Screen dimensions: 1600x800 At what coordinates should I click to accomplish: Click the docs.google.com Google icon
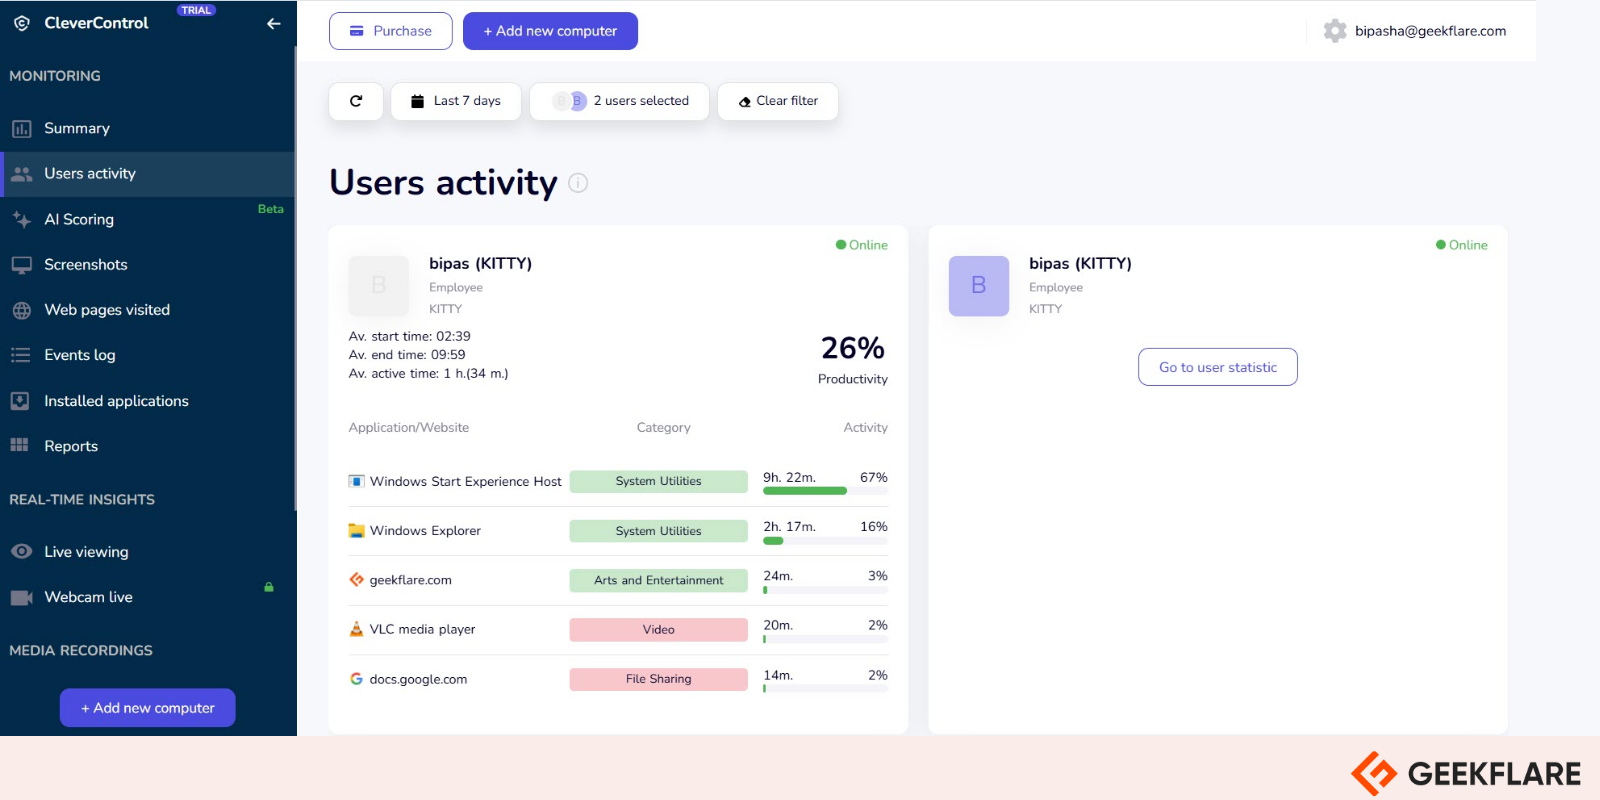pyautogui.click(x=356, y=679)
